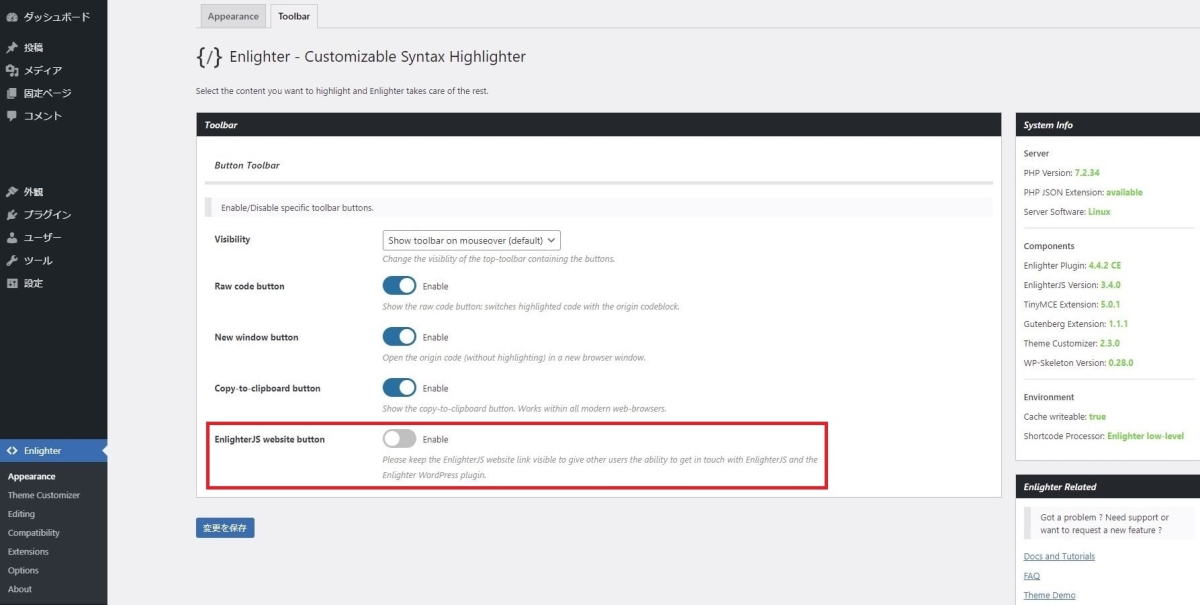Open the Docs and Tutorials link
Screen dimensions: 1200x605
coord(1059,555)
